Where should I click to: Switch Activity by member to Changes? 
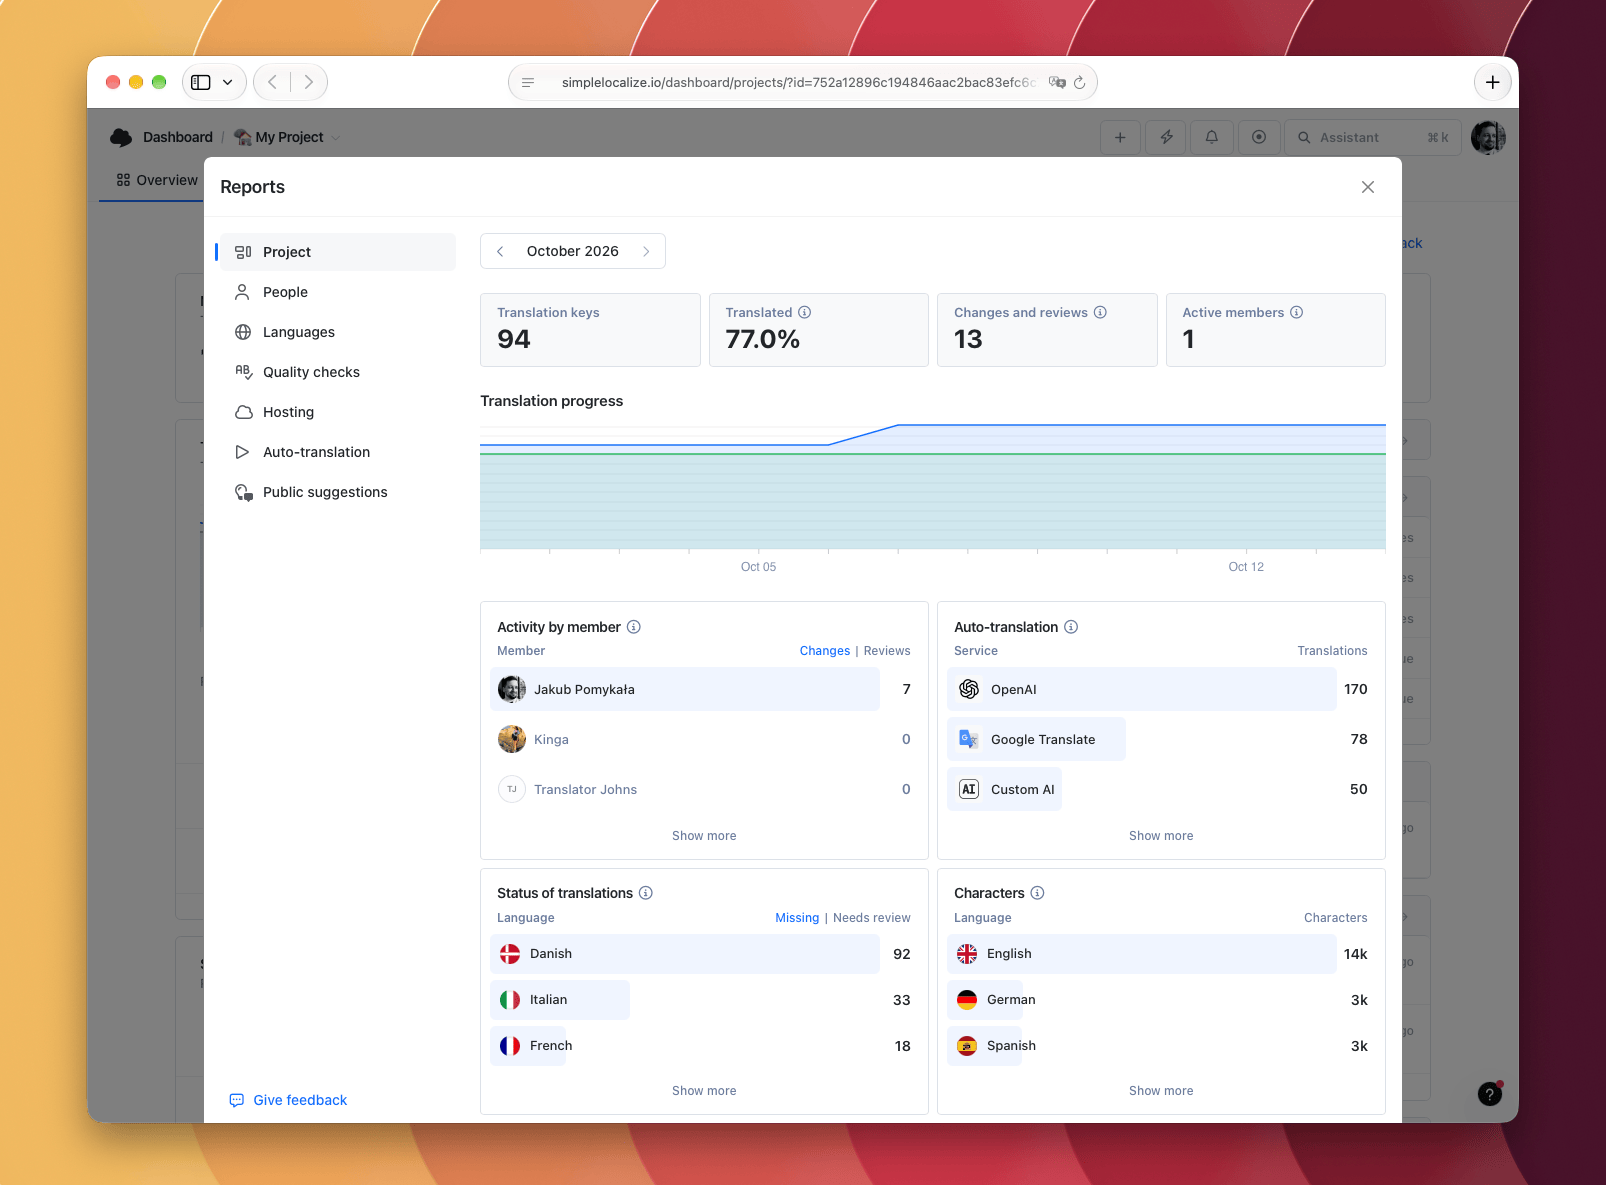point(825,651)
